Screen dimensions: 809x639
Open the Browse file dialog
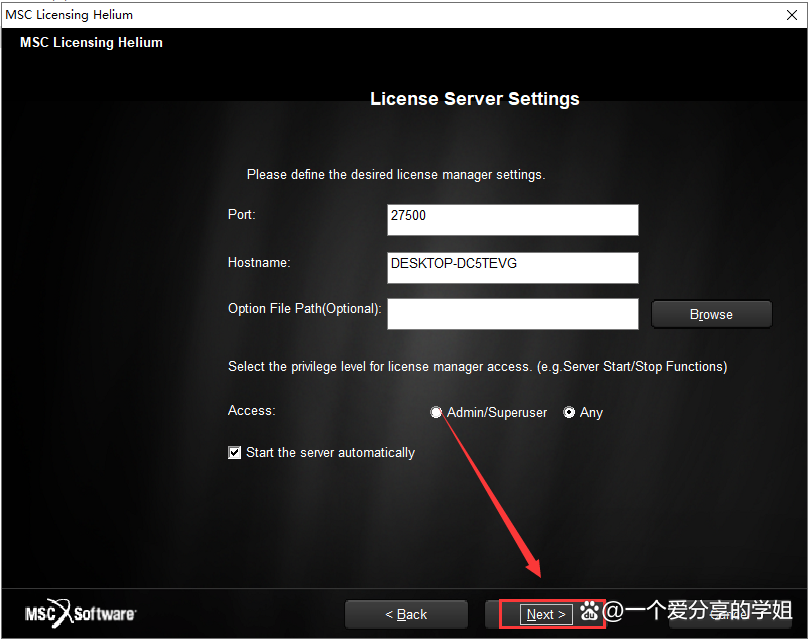pos(711,314)
